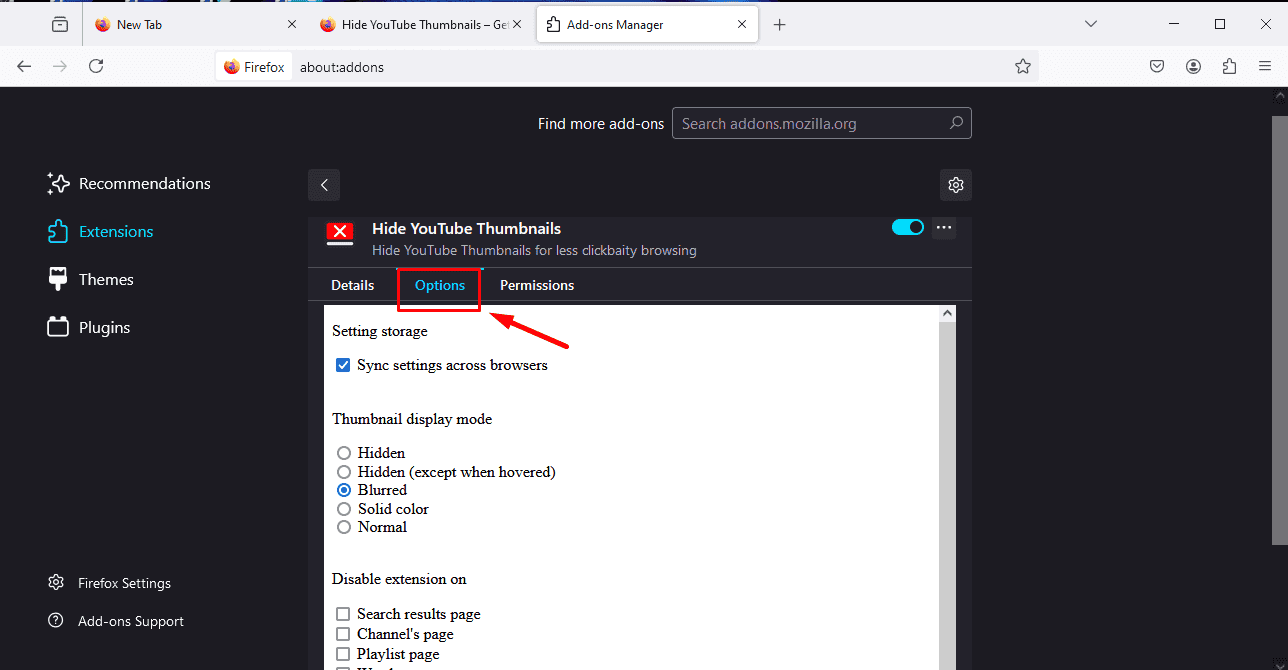Close the New Tab tab
The width and height of the screenshot is (1288, 670).
[292, 25]
